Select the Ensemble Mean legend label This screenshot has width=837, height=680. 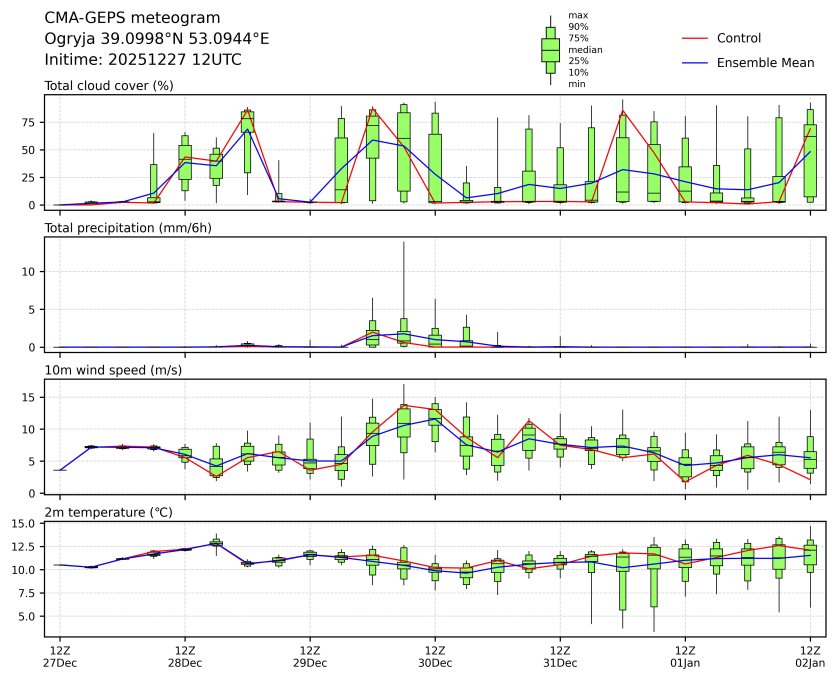pyautogui.click(x=767, y=63)
